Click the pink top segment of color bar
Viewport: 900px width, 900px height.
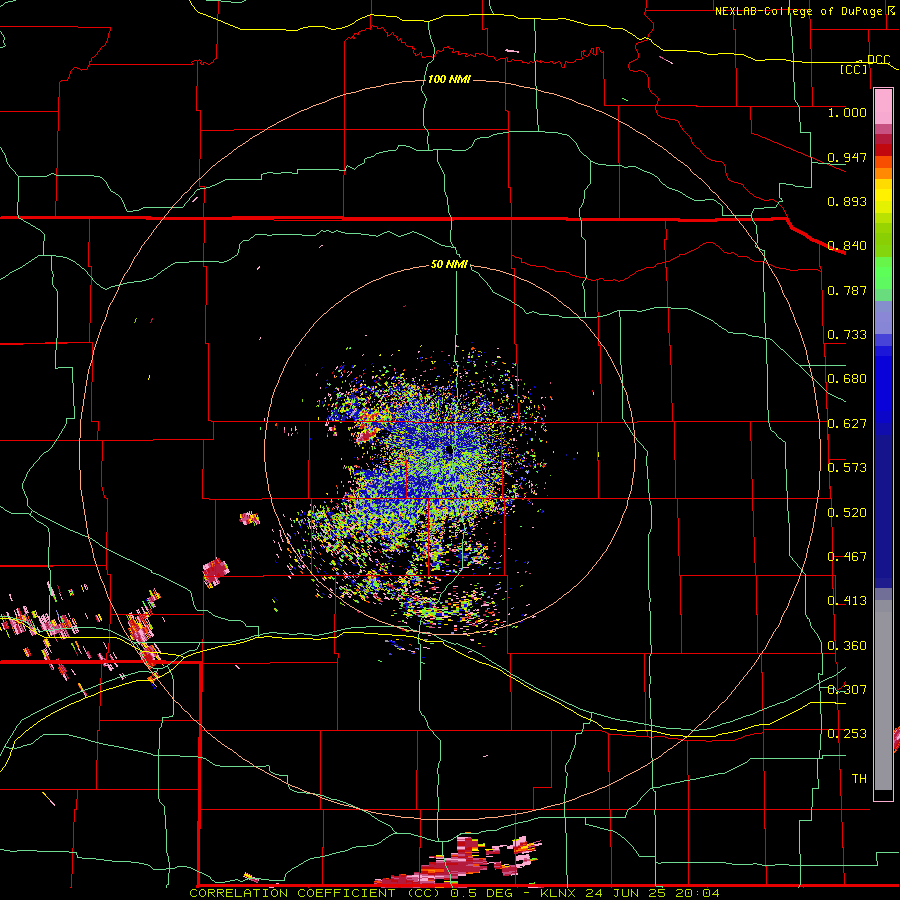click(x=883, y=106)
